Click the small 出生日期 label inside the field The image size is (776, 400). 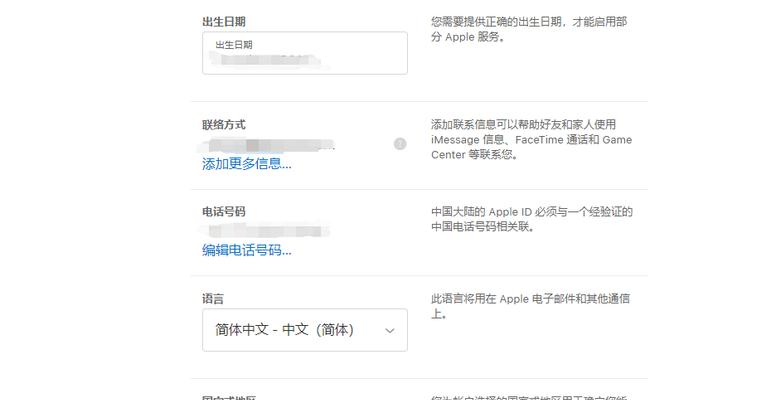(234, 45)
